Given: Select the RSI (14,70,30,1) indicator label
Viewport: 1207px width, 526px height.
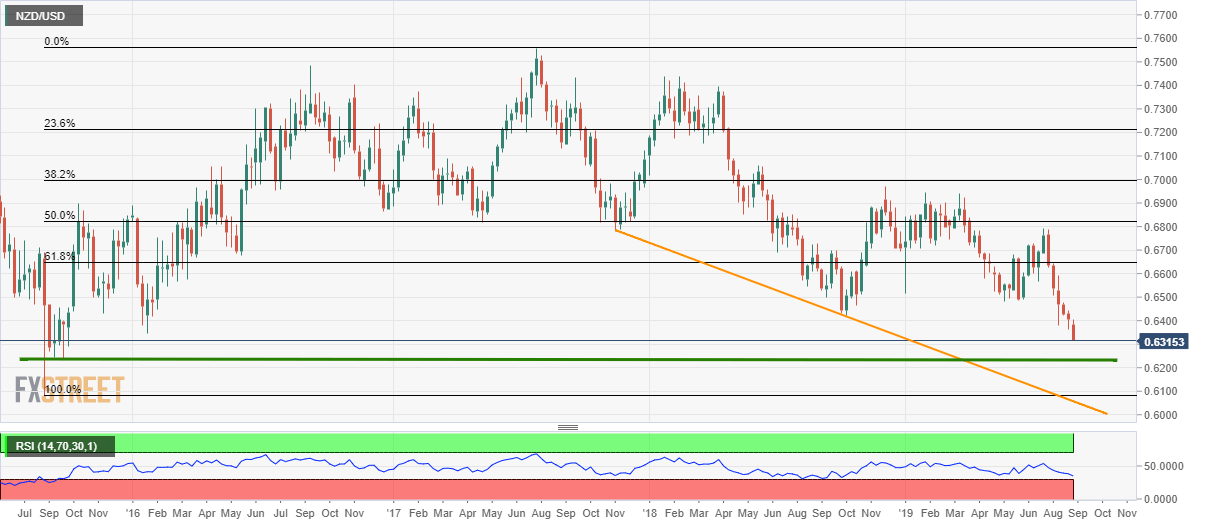Looking at the screenshot, I should tap(59, 445).
